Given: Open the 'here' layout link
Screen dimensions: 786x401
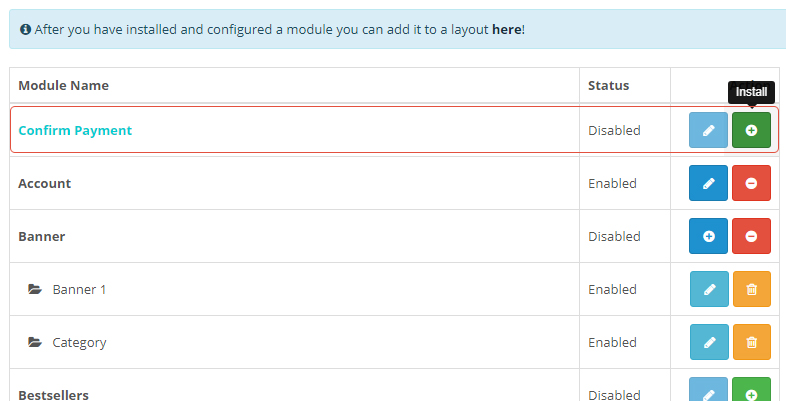Looking at the screenshot, I should click(x=506, y=30).
